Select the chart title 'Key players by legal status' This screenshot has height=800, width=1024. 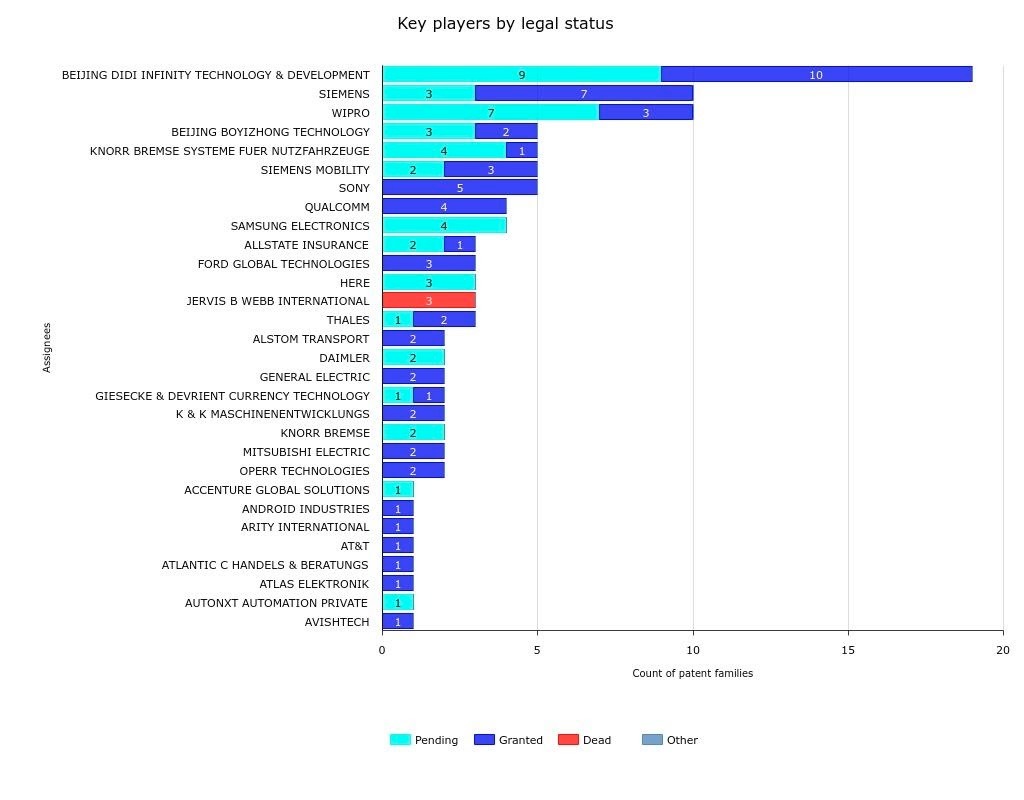click(505, 24)
